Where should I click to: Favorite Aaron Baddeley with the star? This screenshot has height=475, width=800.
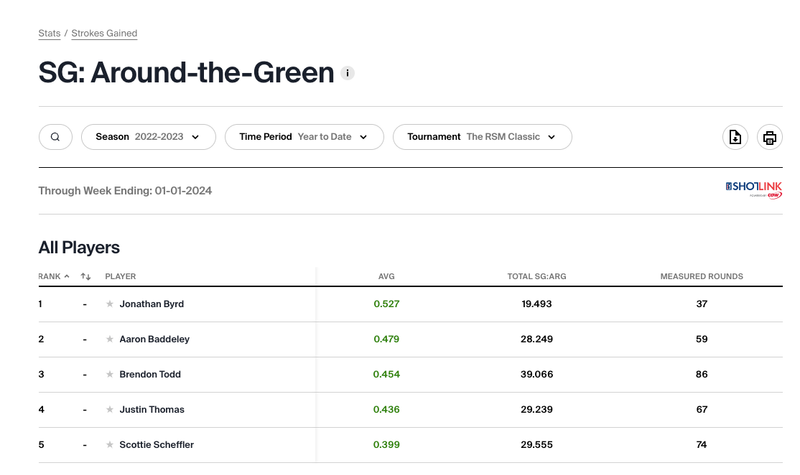point(109,339)
